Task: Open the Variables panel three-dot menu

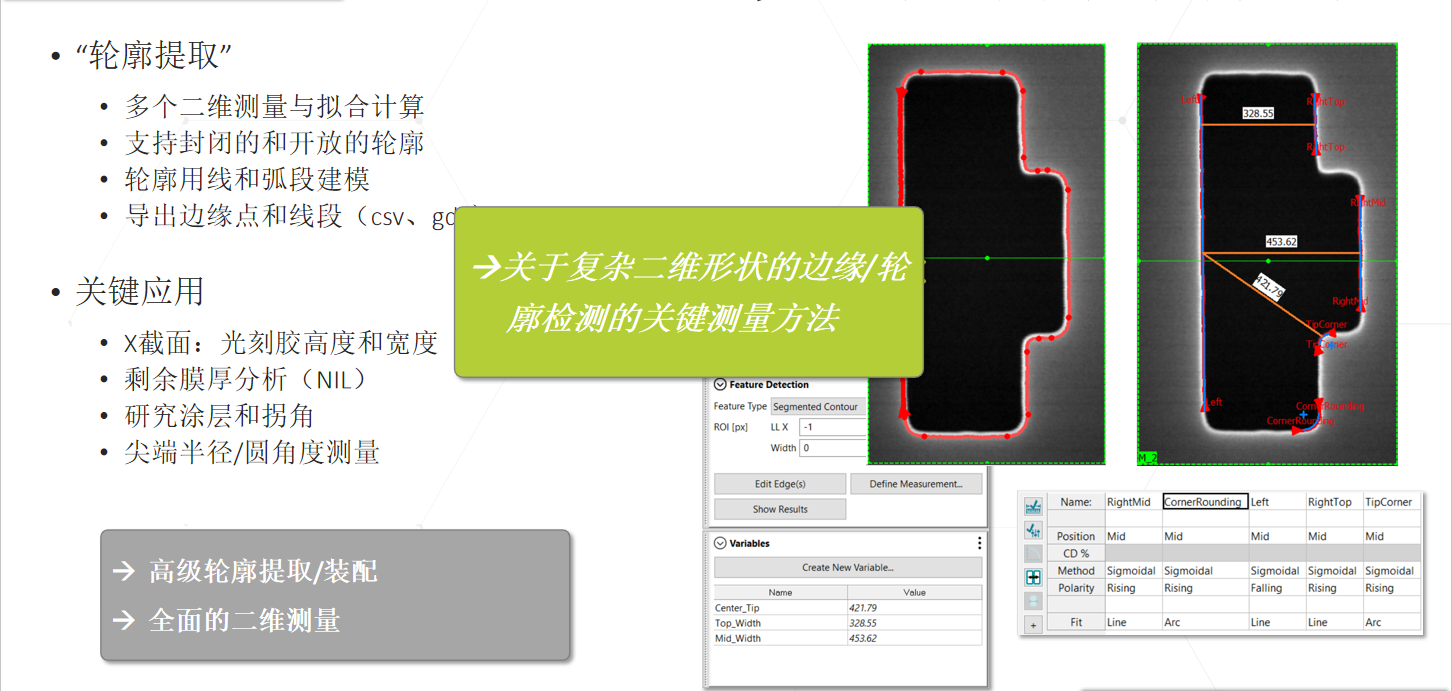Action: (979, 543)
